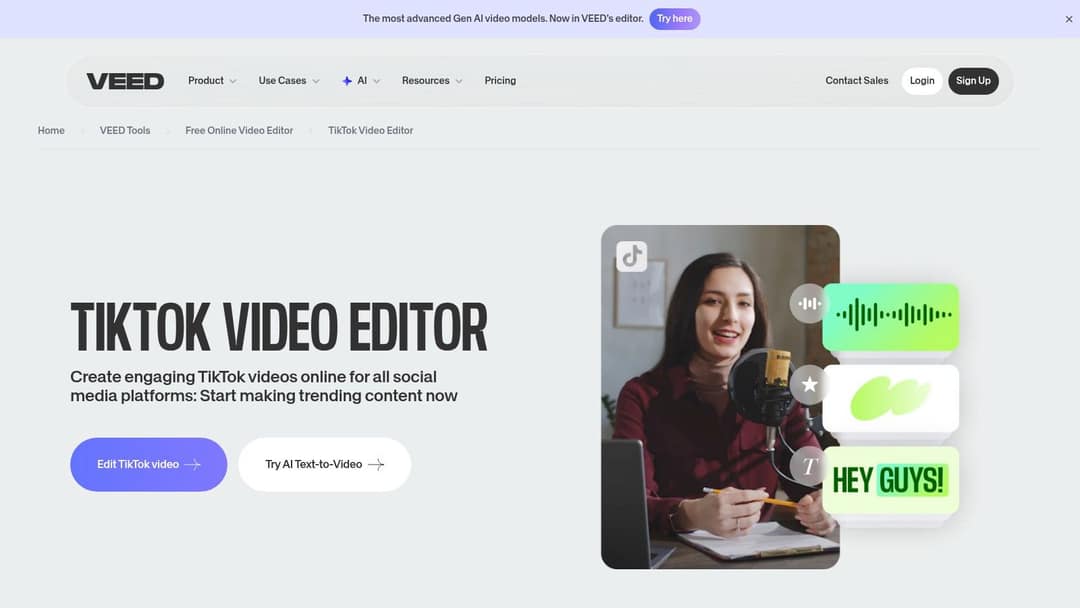This screenshot has width=1080, height=608.
Task: Open the AI menu
Action: [361, 81]
